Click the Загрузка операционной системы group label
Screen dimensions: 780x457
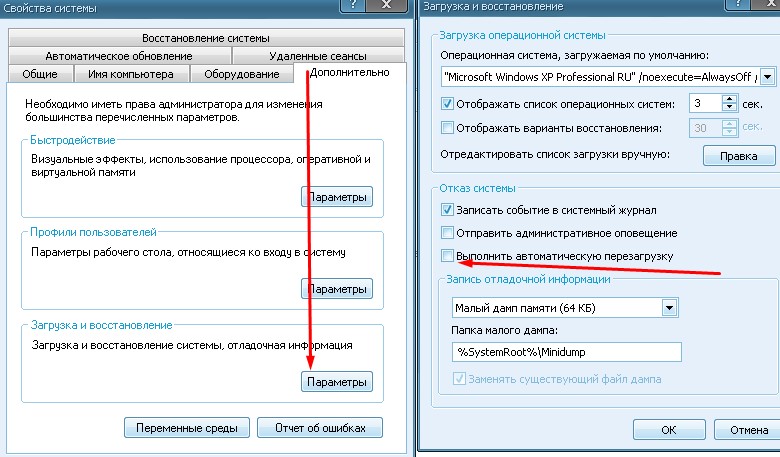522,35
